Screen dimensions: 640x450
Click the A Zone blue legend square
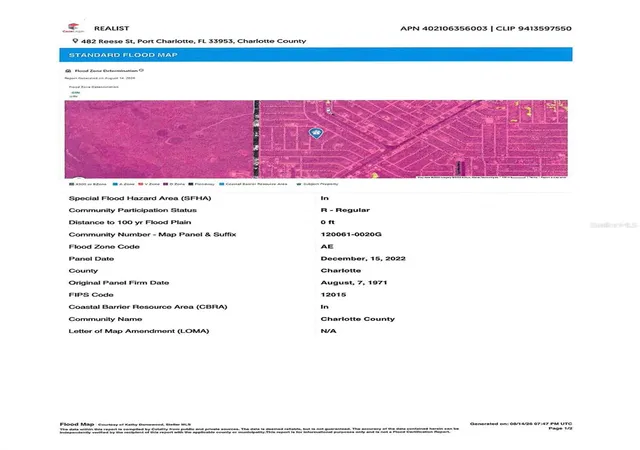[115, 184]
